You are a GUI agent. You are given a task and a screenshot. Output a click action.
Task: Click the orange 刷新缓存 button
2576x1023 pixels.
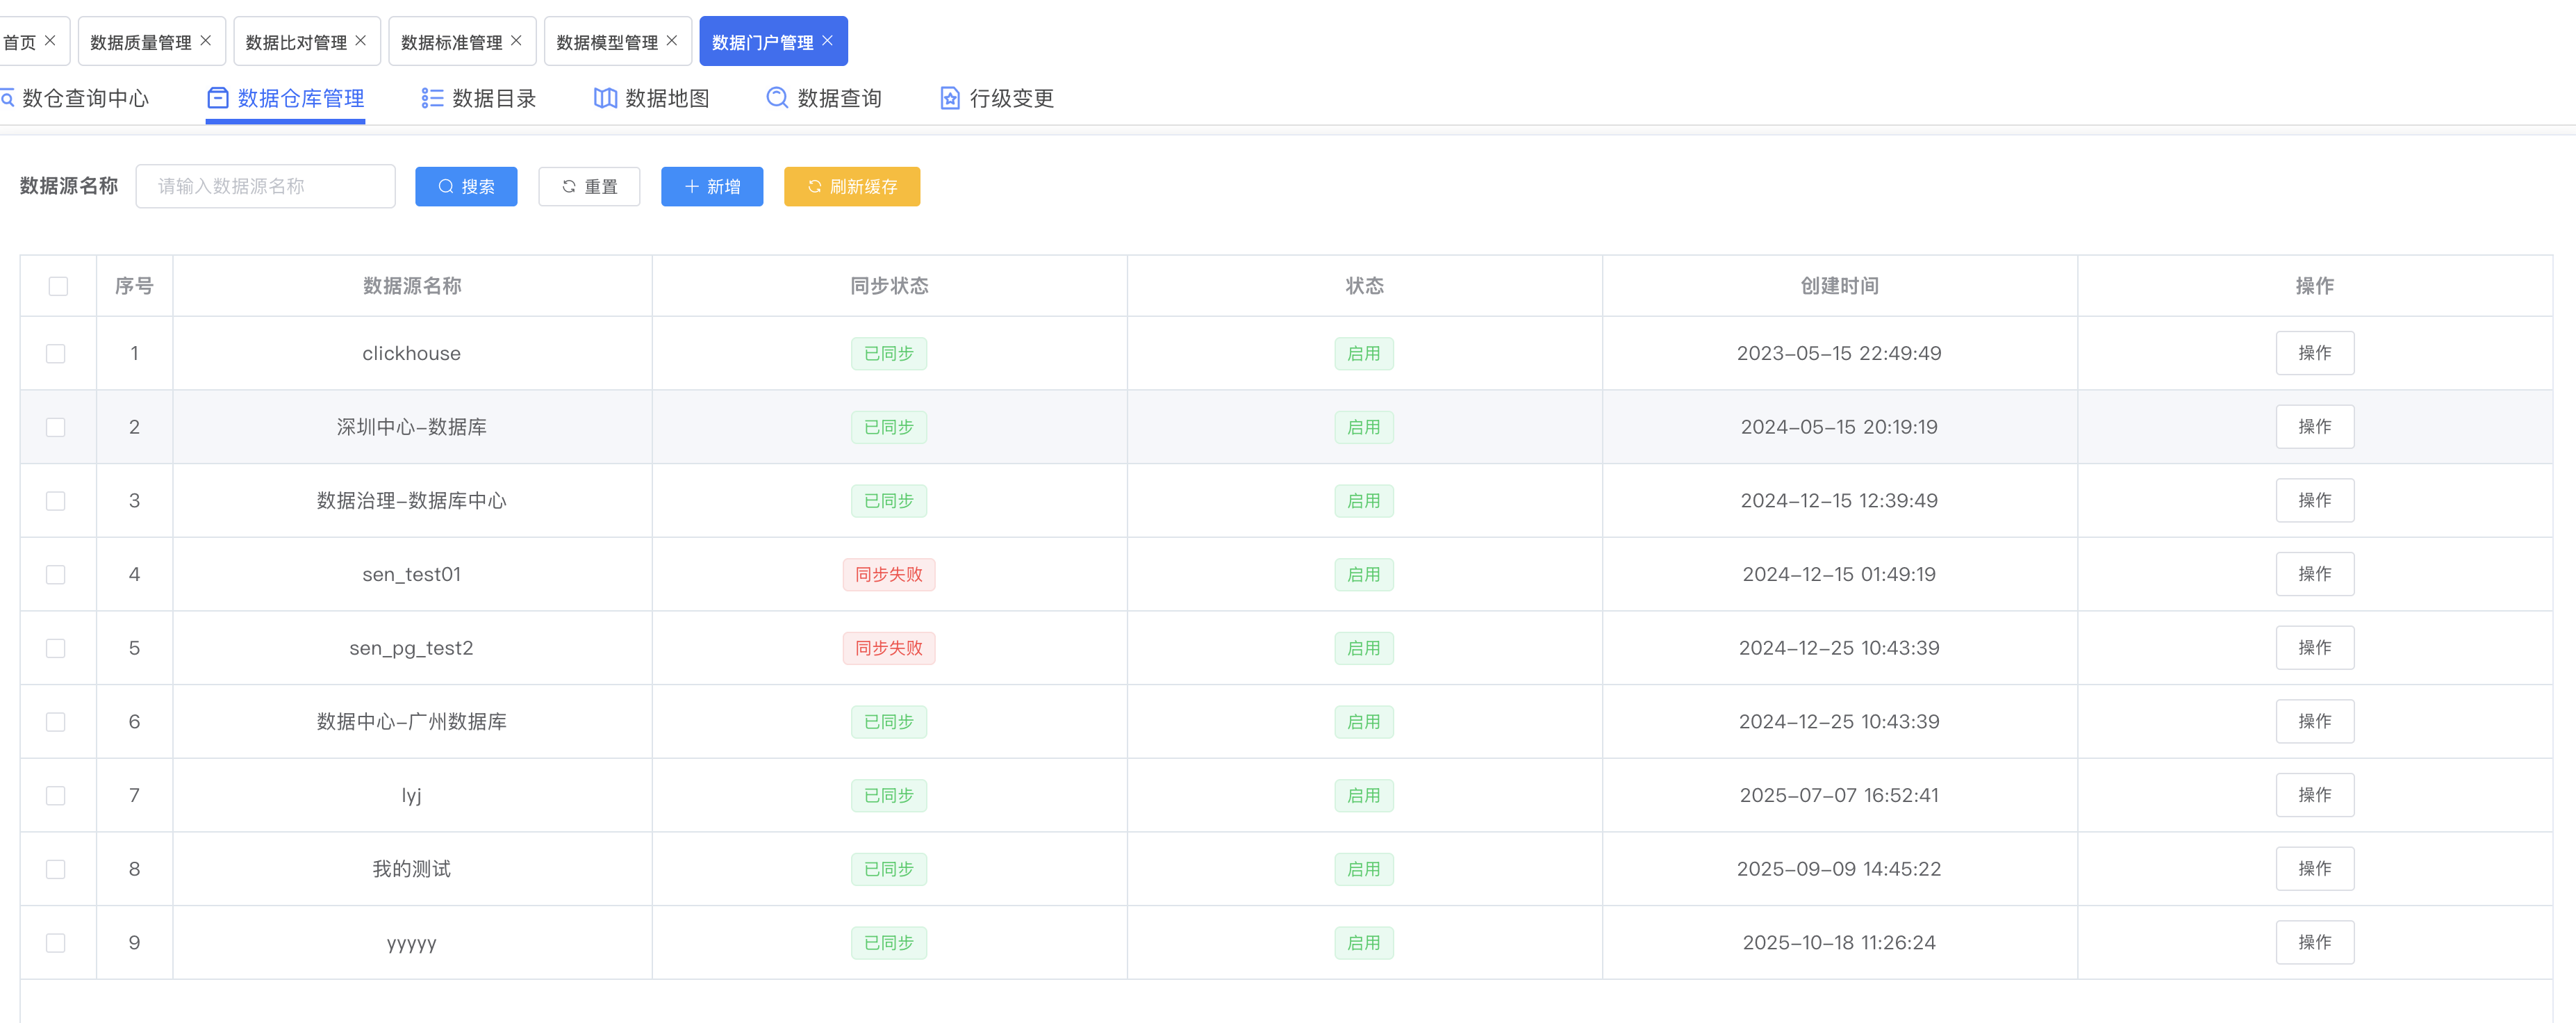[x=851, y=187]
